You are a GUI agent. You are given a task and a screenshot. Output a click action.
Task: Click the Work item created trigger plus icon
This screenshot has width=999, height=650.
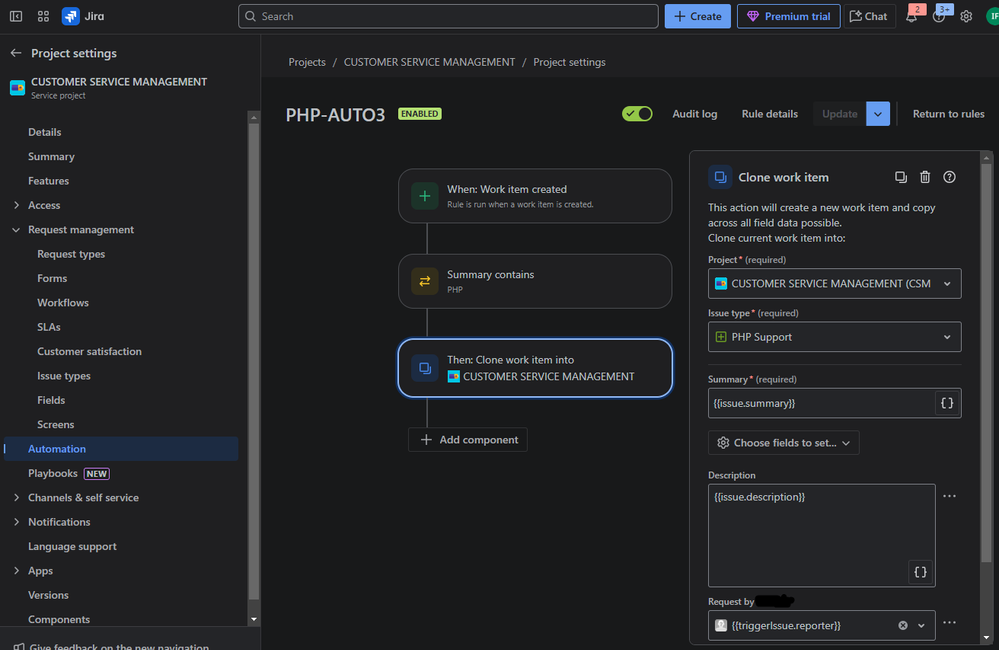(x=424, y=196)
